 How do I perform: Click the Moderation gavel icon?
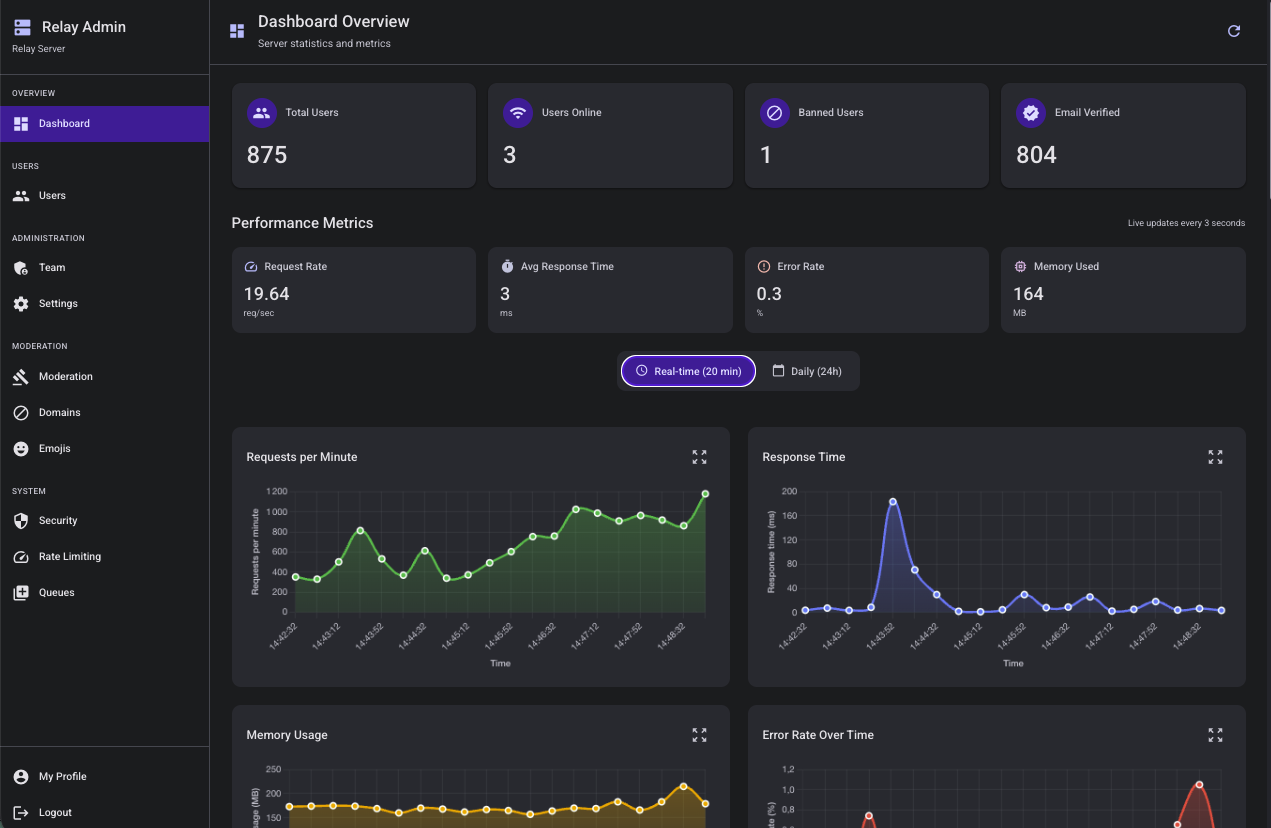pos(21,377)
